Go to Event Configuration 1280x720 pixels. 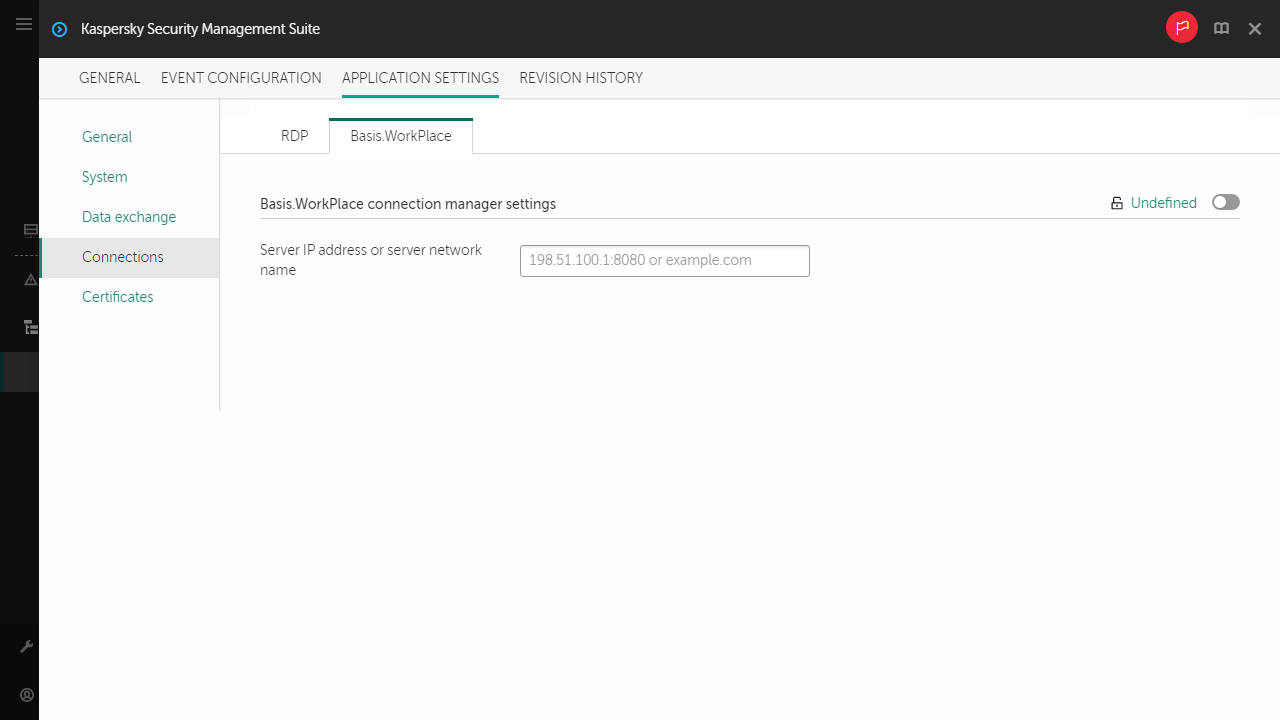coord(241,78)
